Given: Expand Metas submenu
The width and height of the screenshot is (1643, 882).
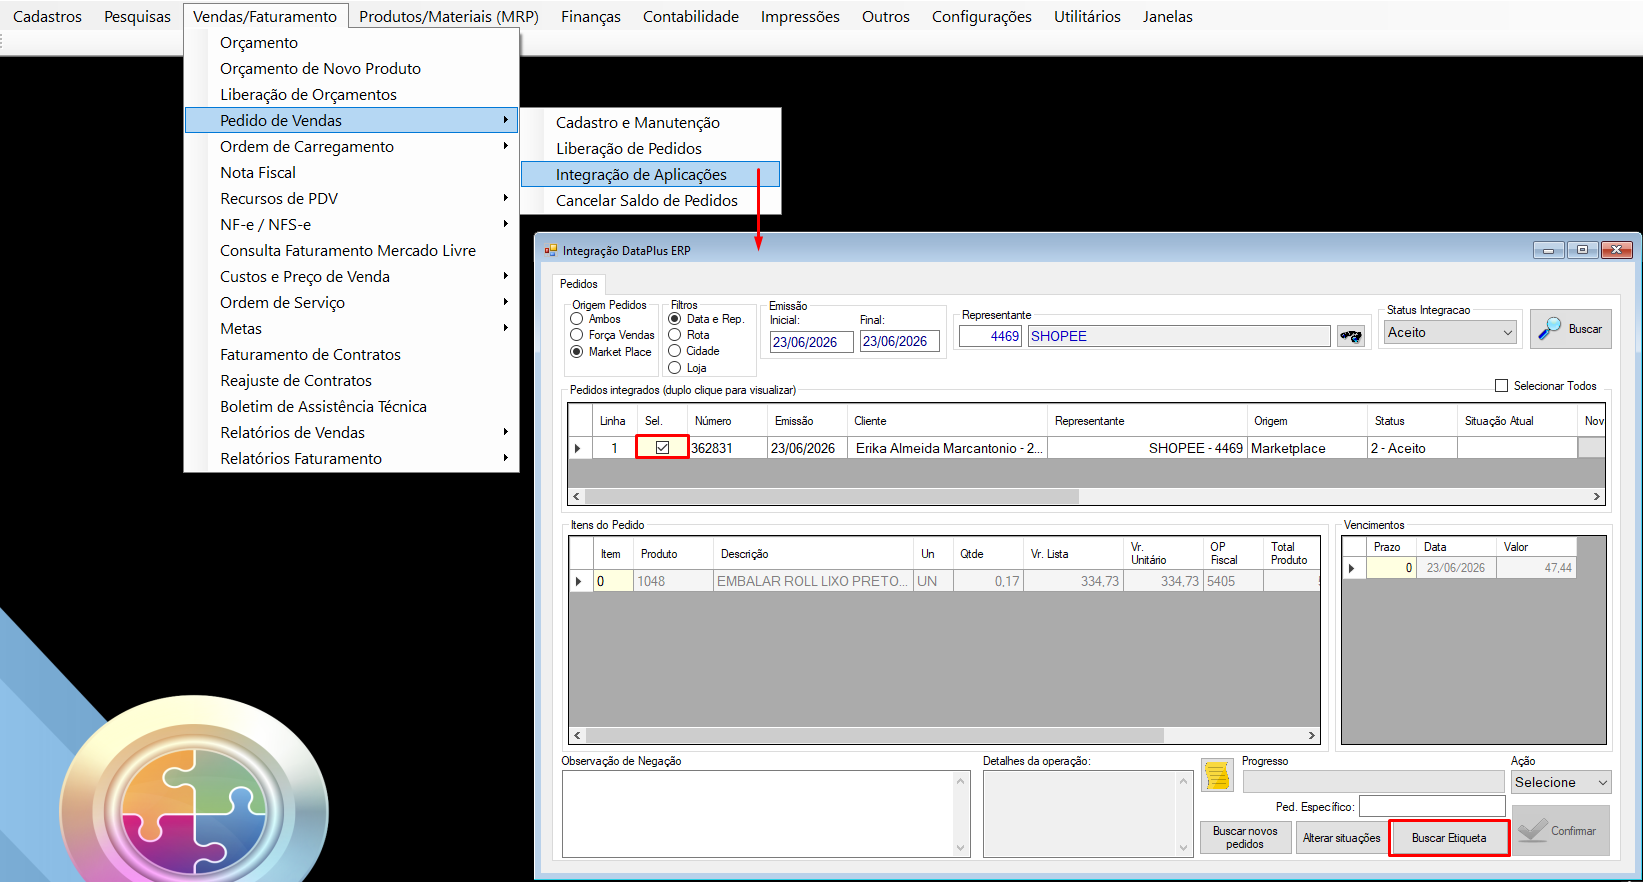Looking at the screenshot, I should (352, 328).
